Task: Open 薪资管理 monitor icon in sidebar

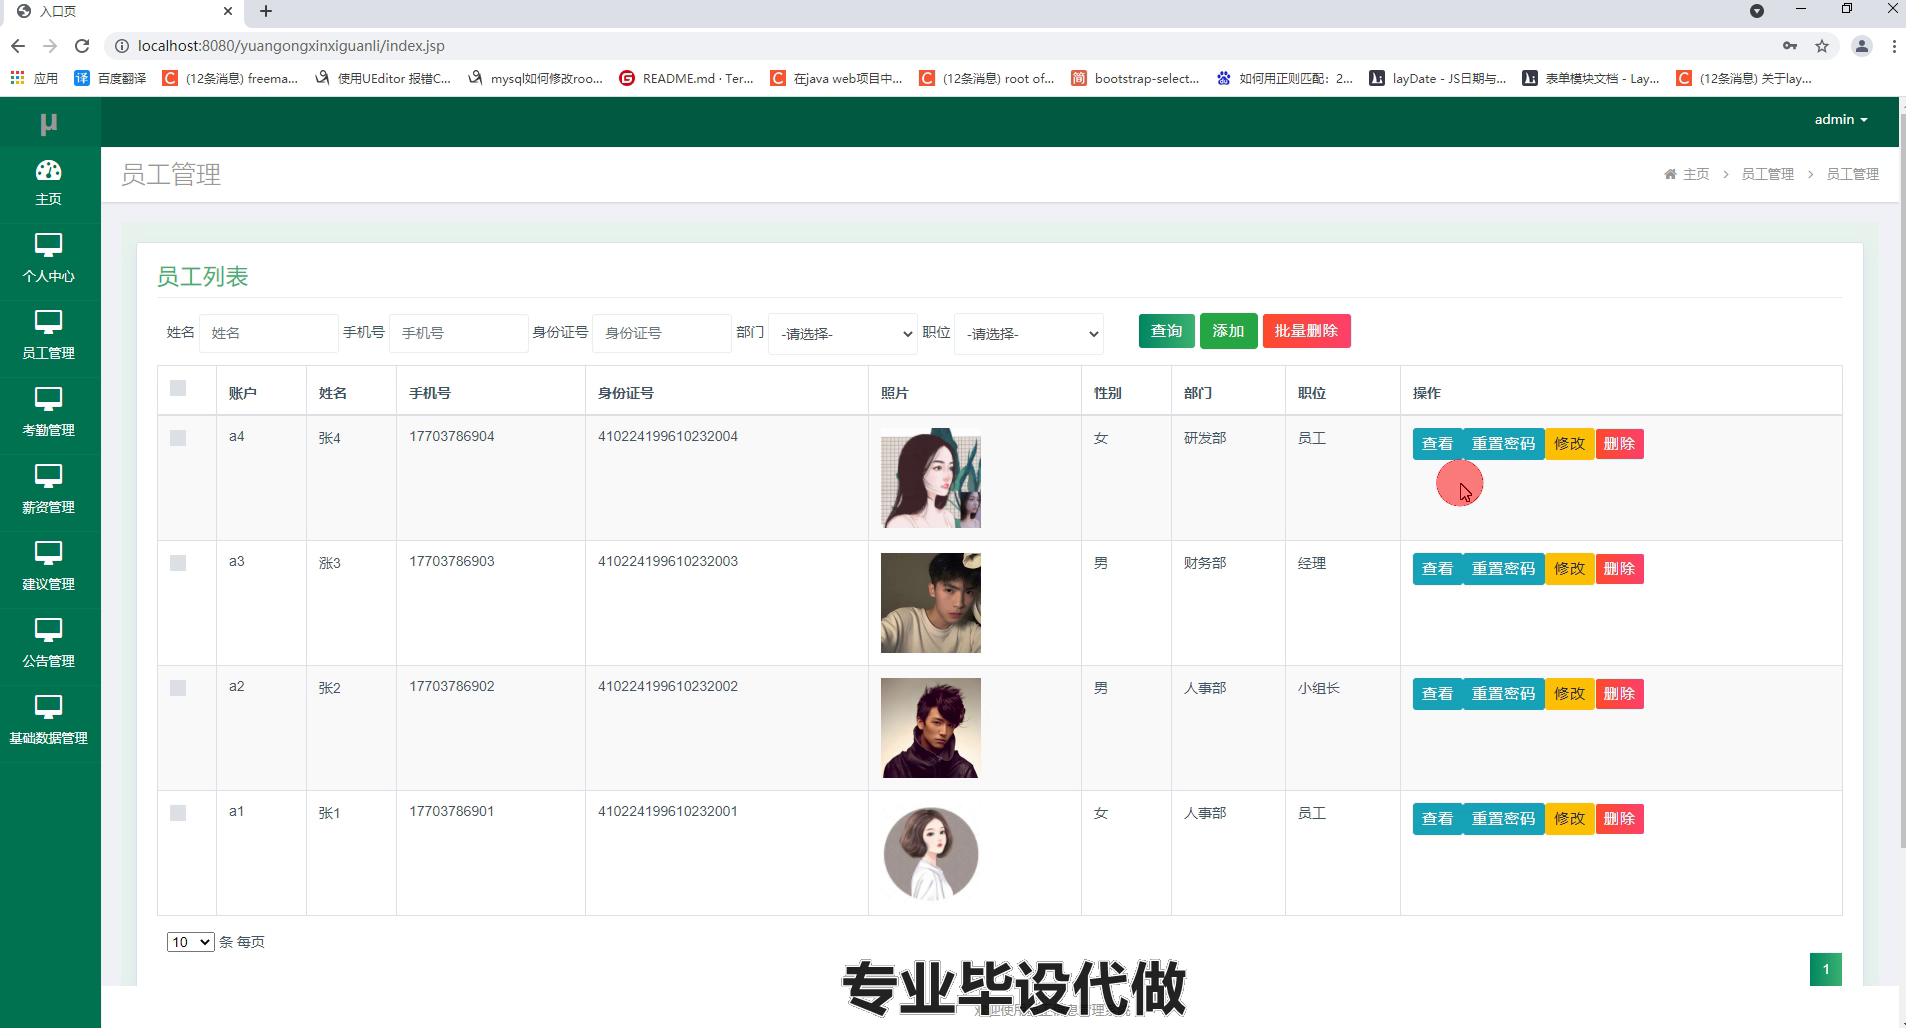Action: point(48,476)
